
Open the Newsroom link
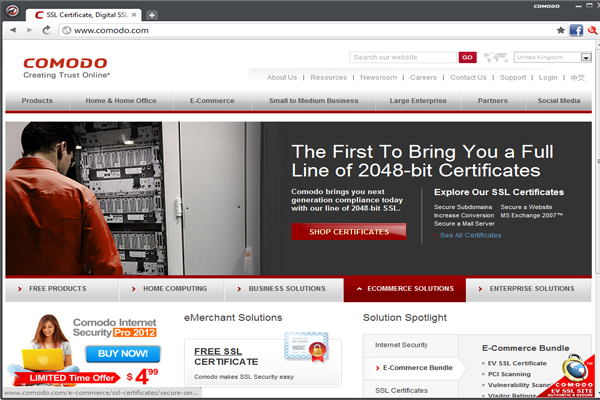pos(378,77)
